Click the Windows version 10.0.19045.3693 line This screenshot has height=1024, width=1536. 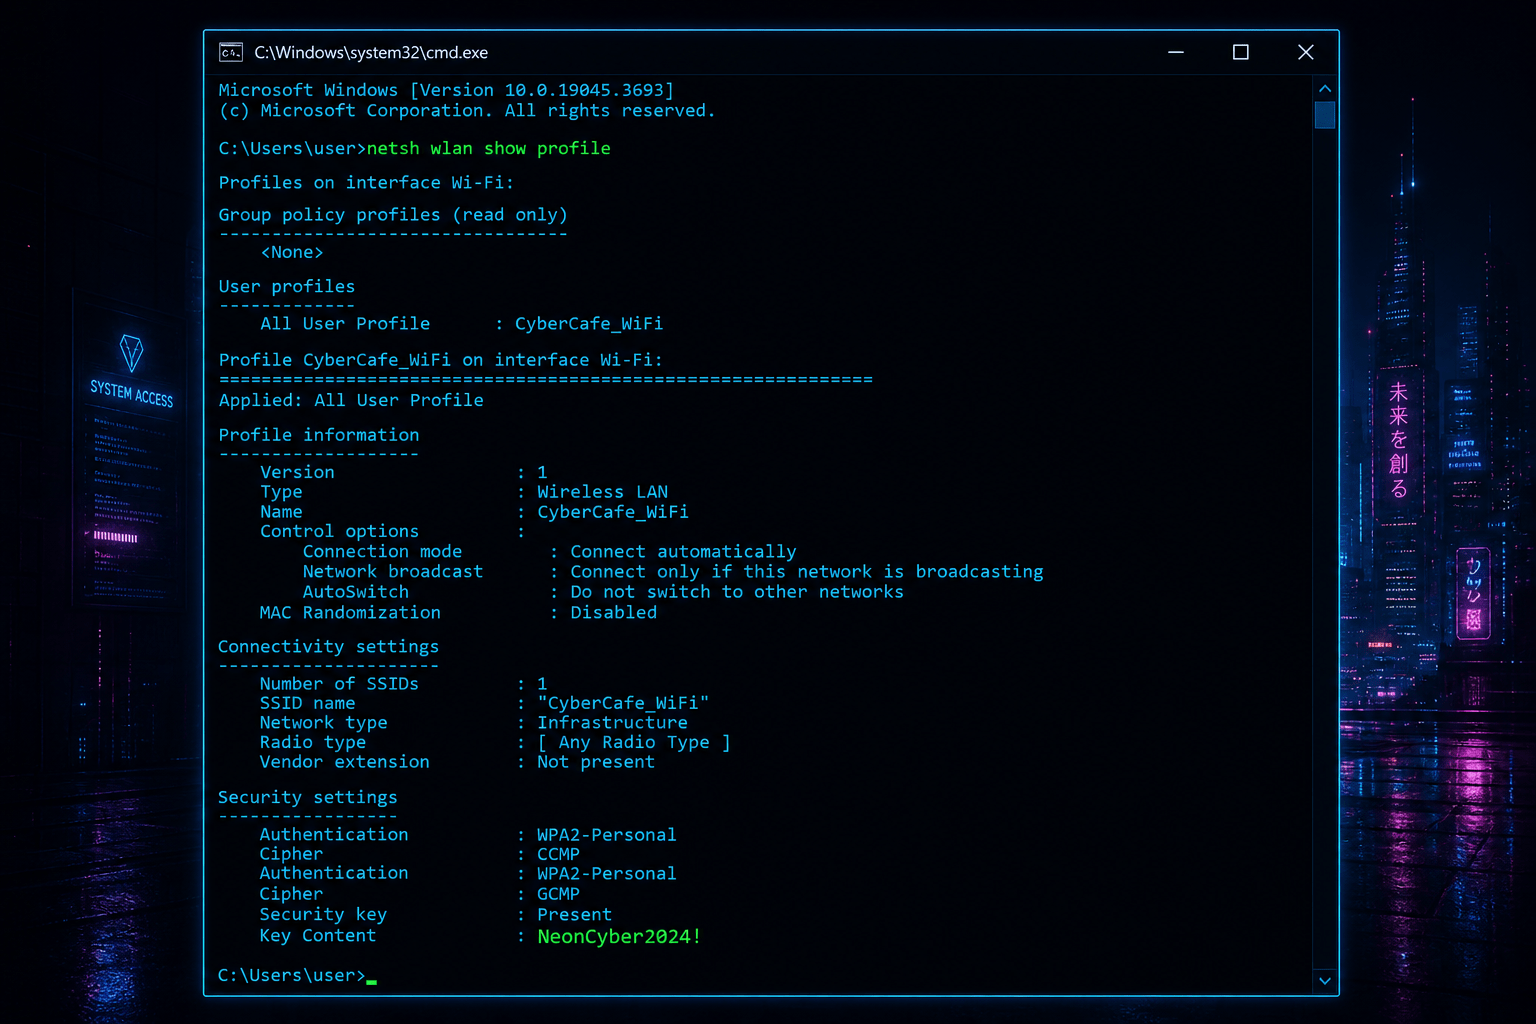point(446,90)
